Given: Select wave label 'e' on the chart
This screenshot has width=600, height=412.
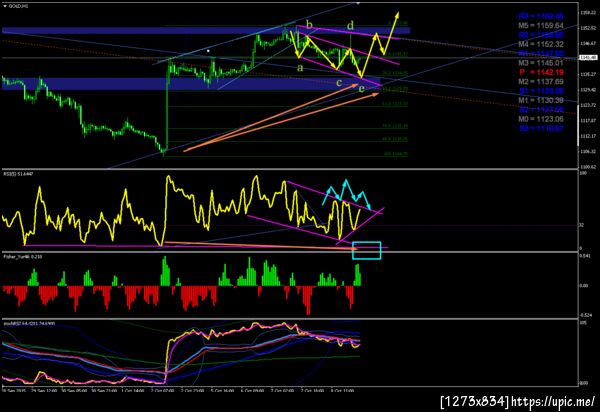Looking at the screenshot, I should (x=361, y=89).
